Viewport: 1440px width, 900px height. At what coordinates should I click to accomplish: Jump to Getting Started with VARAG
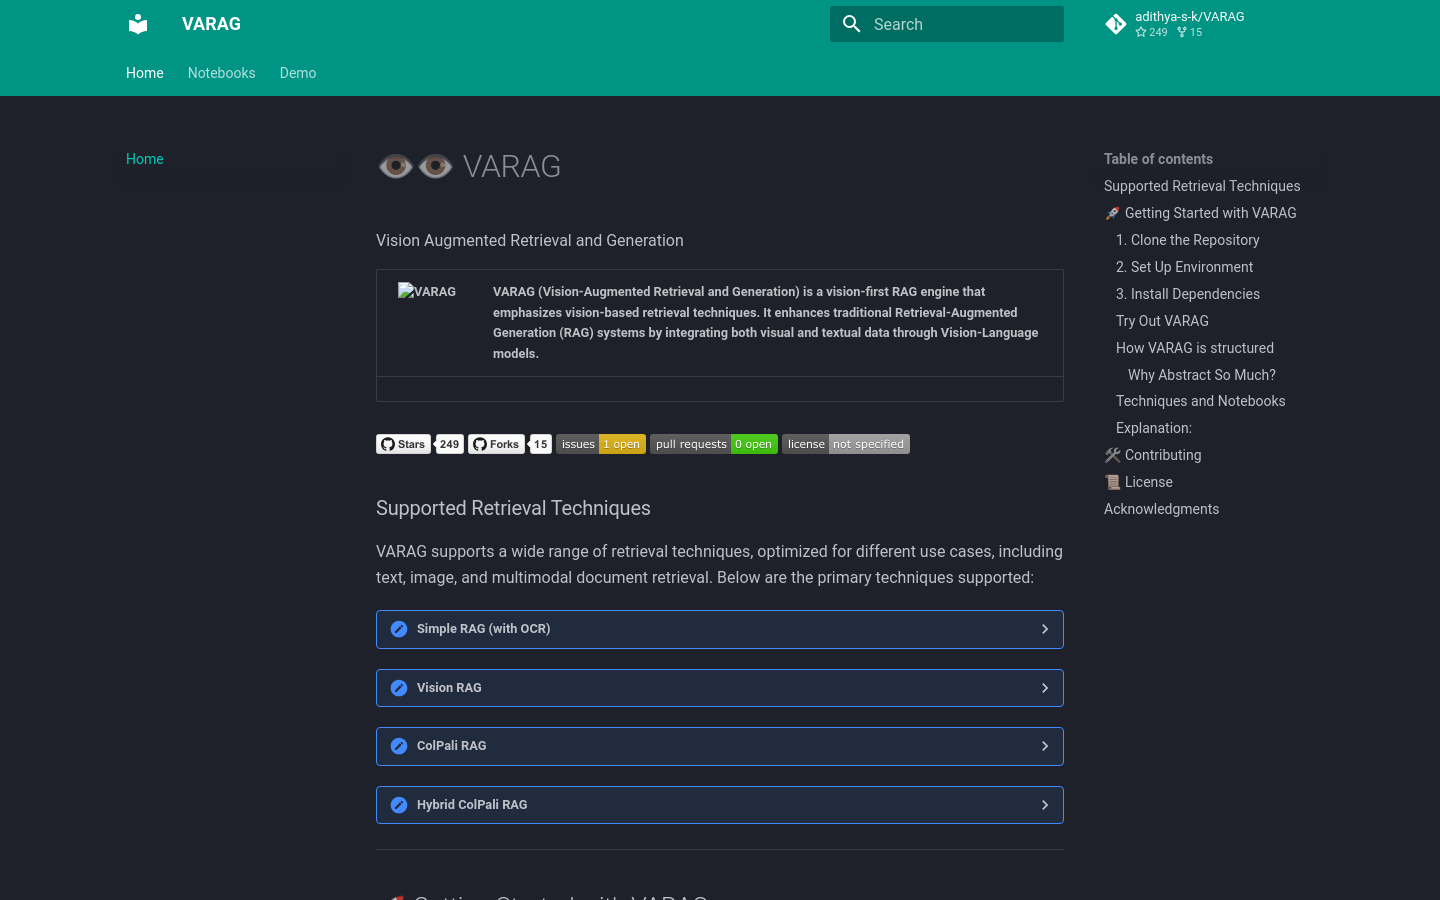(1210, 213)
